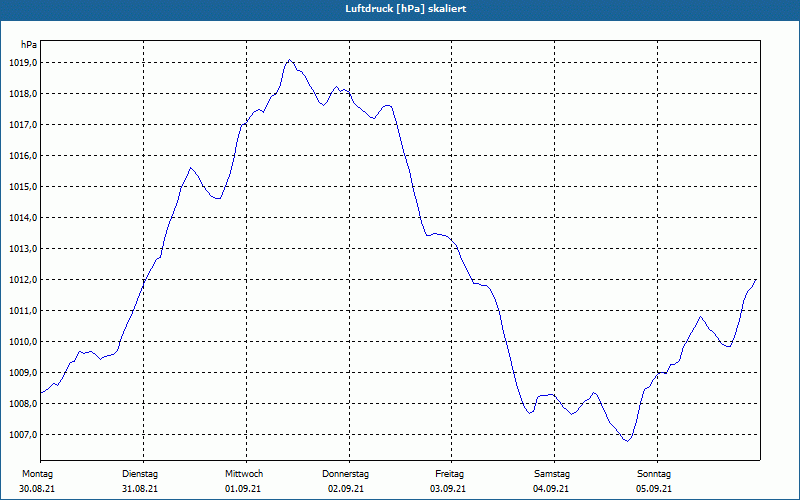Click the 1014,0 axis value
The height and width of the screenshot is (500, 800).
(23, 218)
